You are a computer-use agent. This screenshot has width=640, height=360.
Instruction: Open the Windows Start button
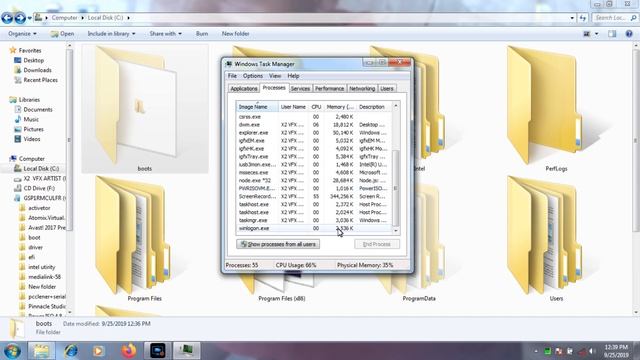point(12,351)
